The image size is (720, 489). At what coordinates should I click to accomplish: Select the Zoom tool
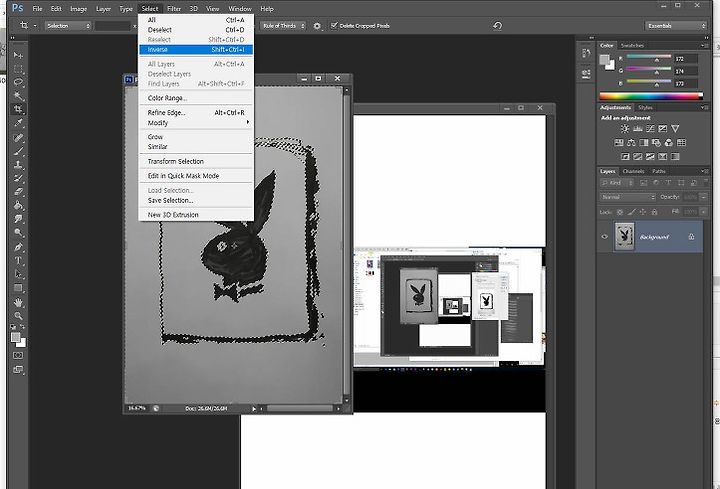click(18, 316)
